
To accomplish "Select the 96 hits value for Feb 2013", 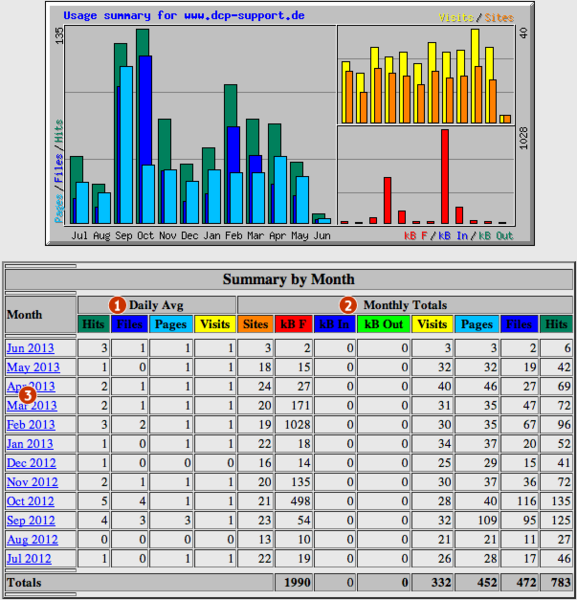I will coord(564,424).
